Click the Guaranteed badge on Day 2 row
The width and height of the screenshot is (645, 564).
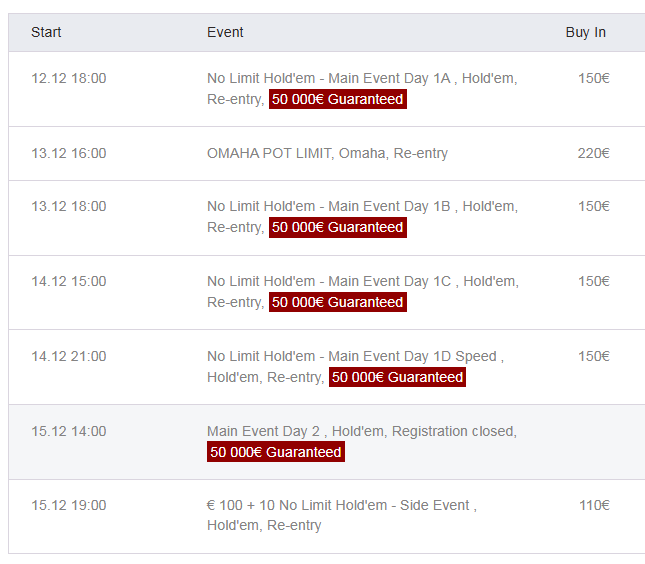tap(276, 452)
